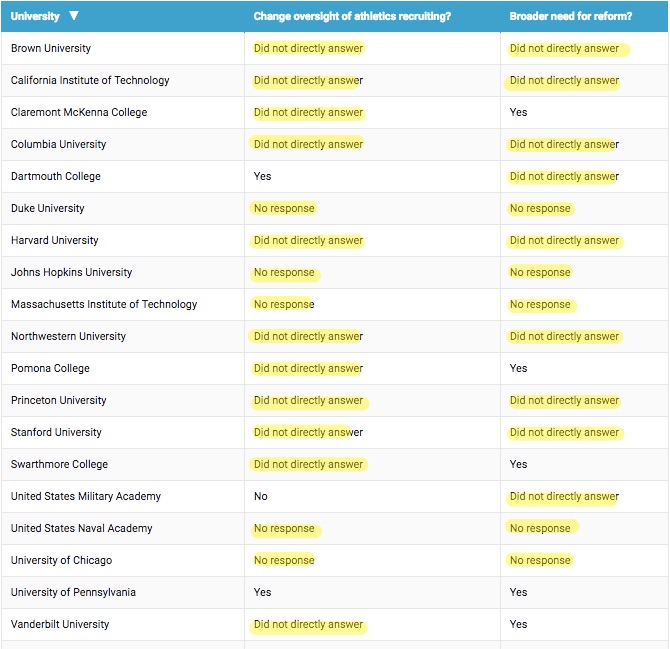Click Northwestern's oversight 'Did not directly answer'

tap(308, 336)
